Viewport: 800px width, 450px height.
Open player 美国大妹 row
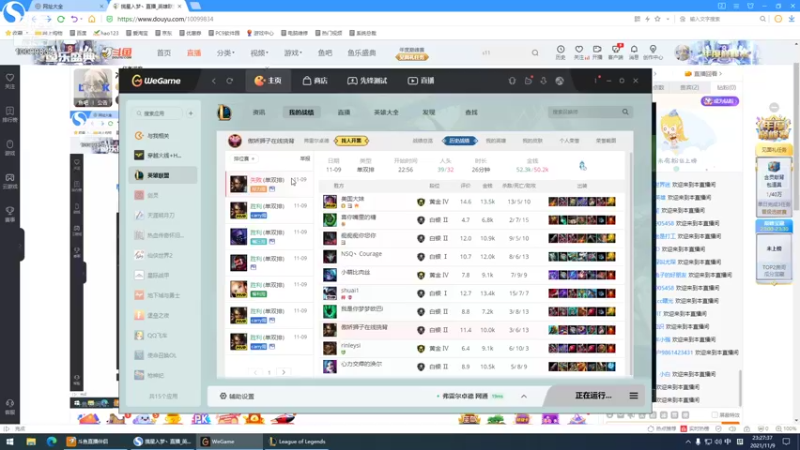coord(472,202)
